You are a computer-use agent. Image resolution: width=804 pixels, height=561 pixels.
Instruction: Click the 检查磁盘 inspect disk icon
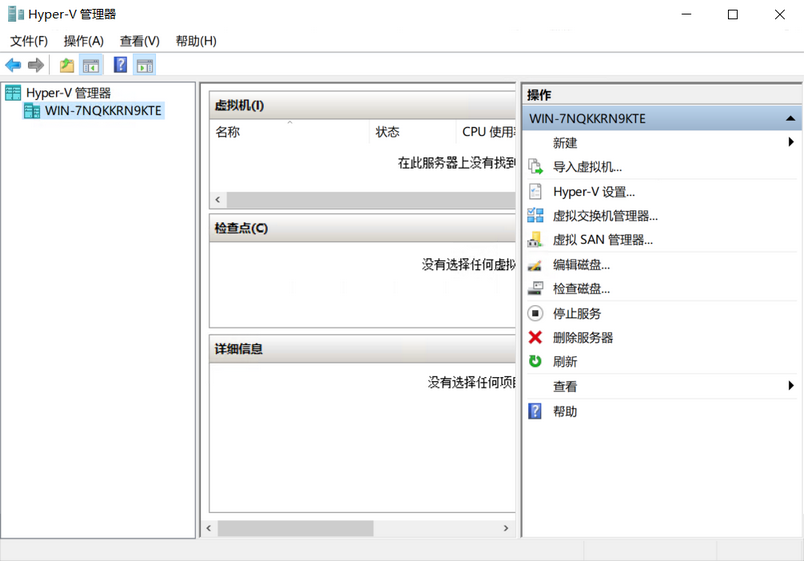pyautogui.click(x=535, y=288)
